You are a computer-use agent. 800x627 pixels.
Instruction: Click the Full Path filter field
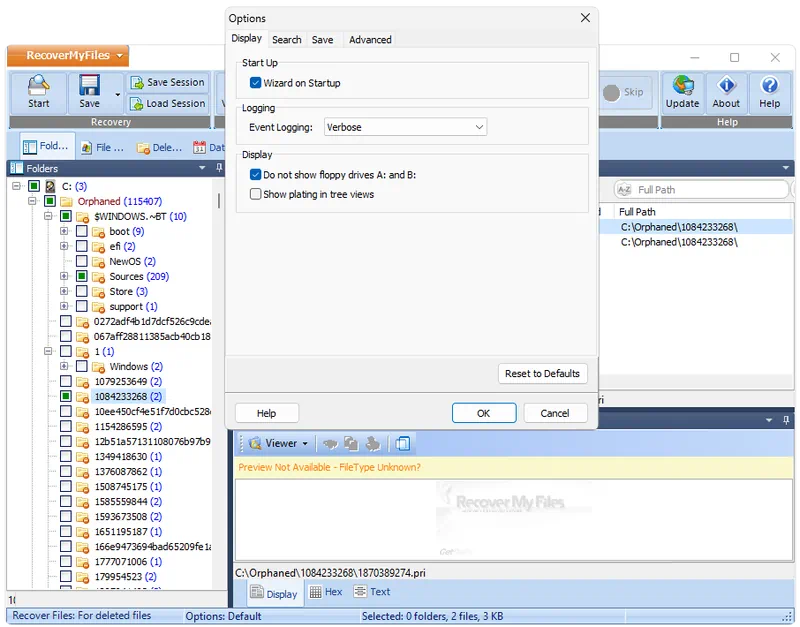(x=701, y=190)
